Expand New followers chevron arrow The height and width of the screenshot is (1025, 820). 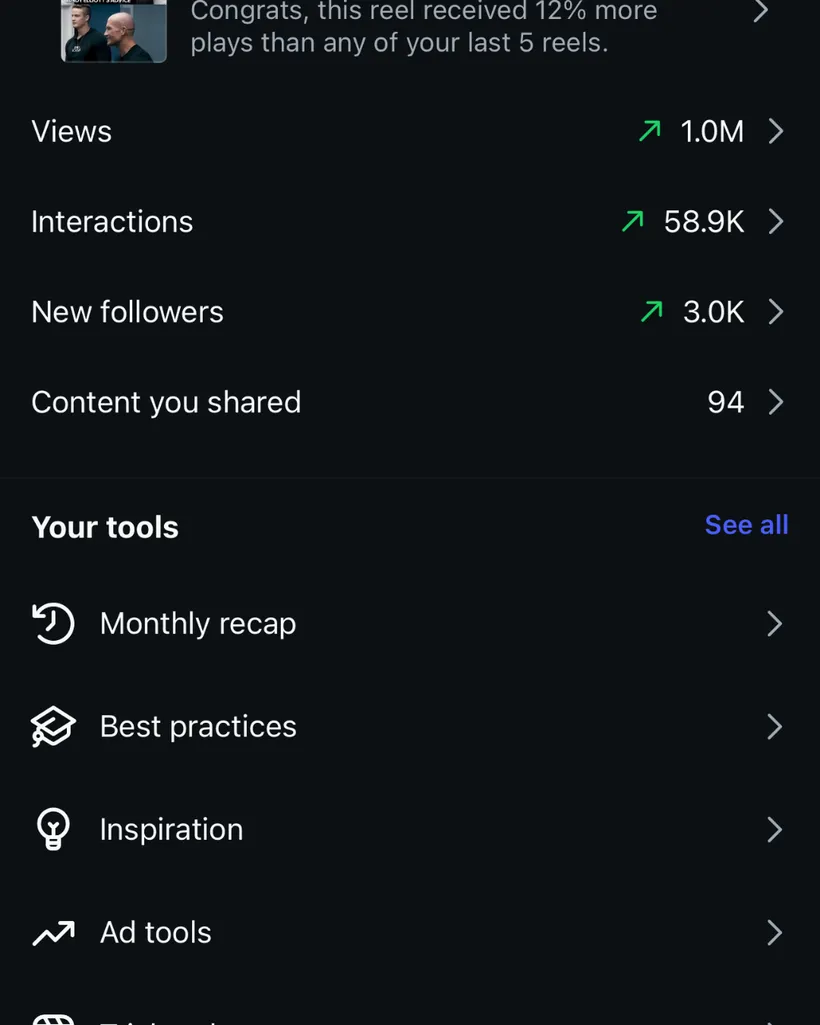point(776,311)
